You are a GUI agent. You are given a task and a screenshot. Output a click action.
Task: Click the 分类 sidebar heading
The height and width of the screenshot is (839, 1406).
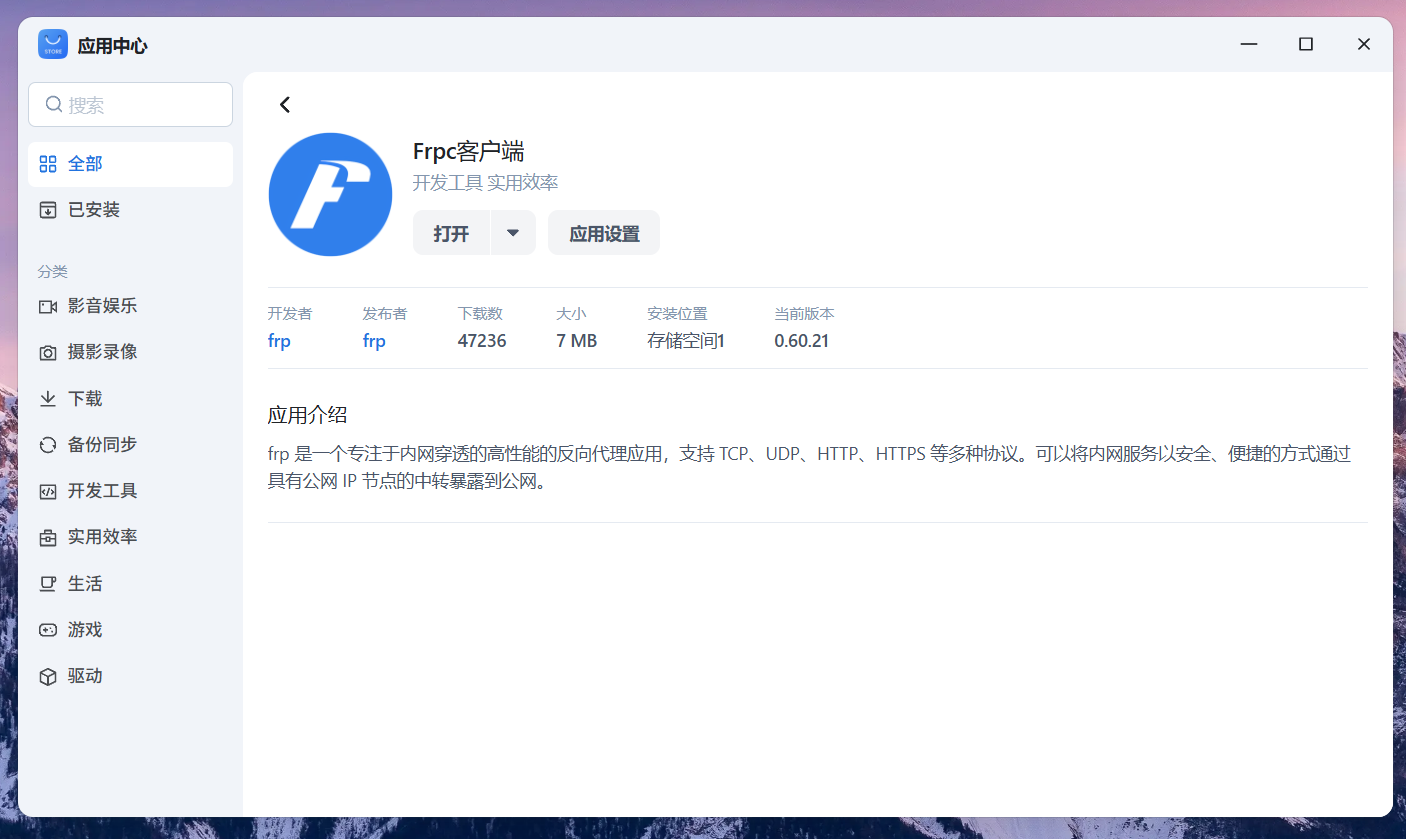pos(53,271)
